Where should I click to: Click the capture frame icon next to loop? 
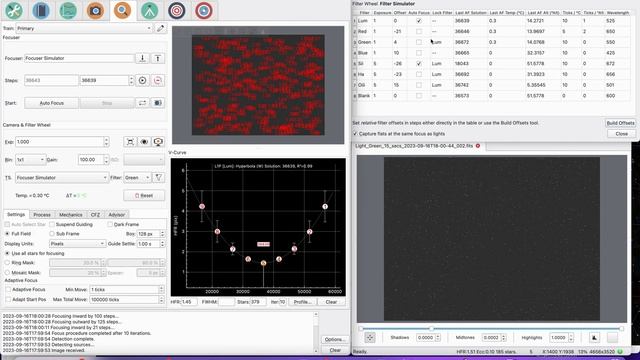point(158,103)
